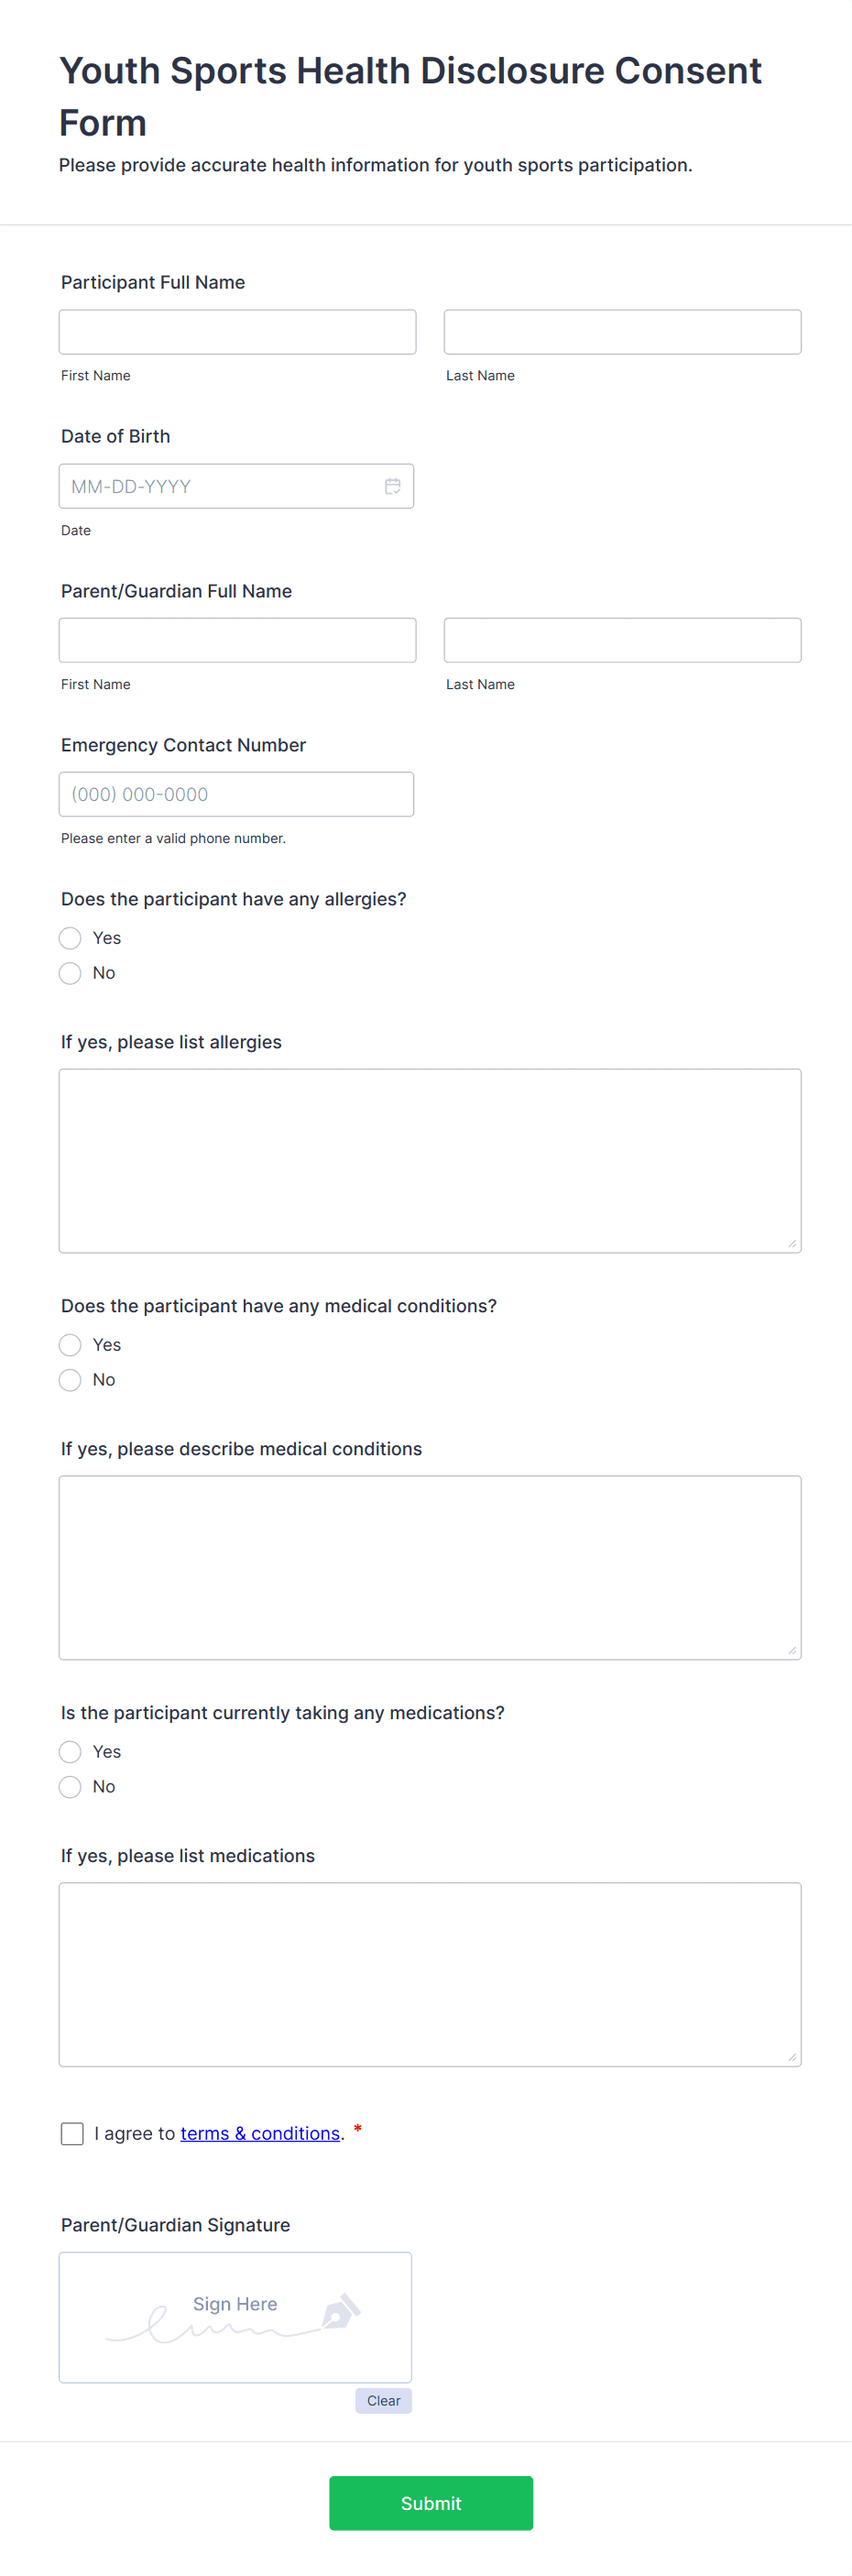Open the calendar picker for Date of Birth

pos(392,486)
